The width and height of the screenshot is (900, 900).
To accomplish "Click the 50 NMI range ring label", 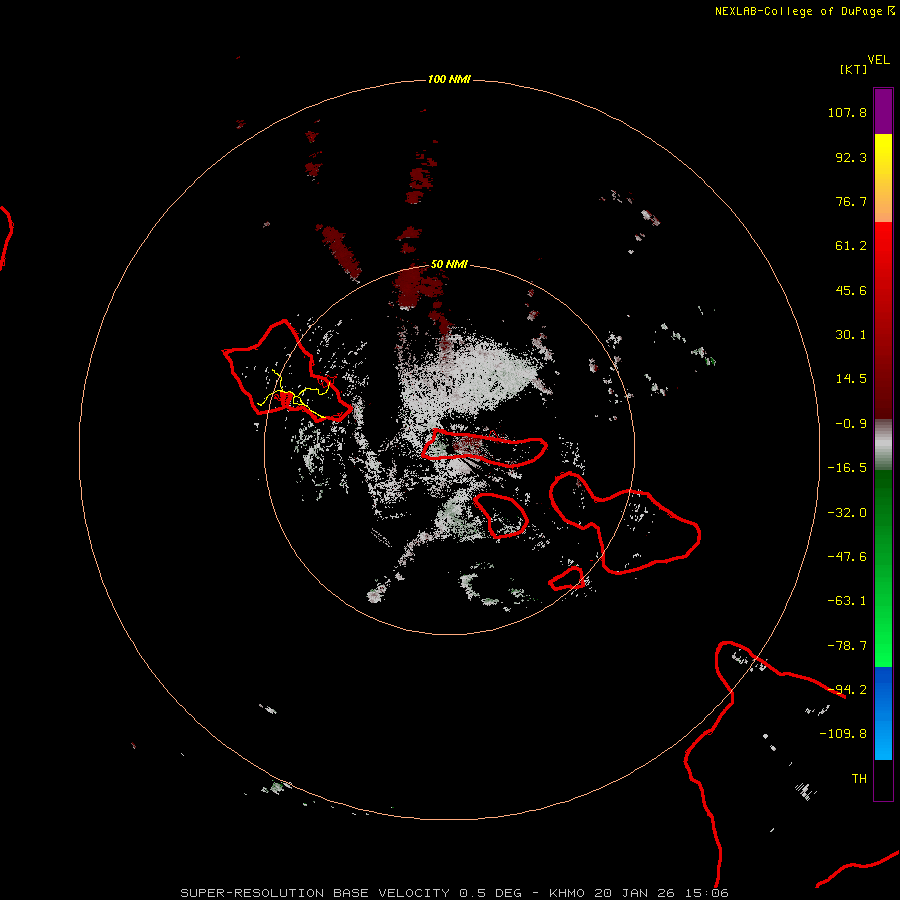I will 449,264.
